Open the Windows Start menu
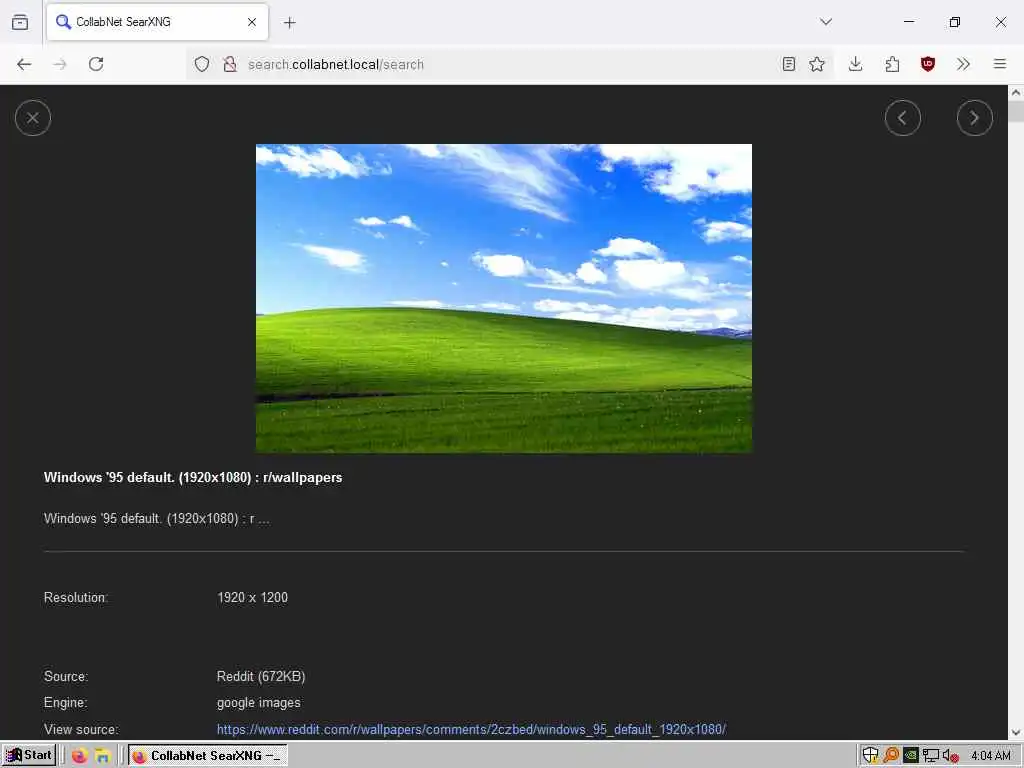The height and width of the screenshot is (768, 1024). [x=29, y=756]
